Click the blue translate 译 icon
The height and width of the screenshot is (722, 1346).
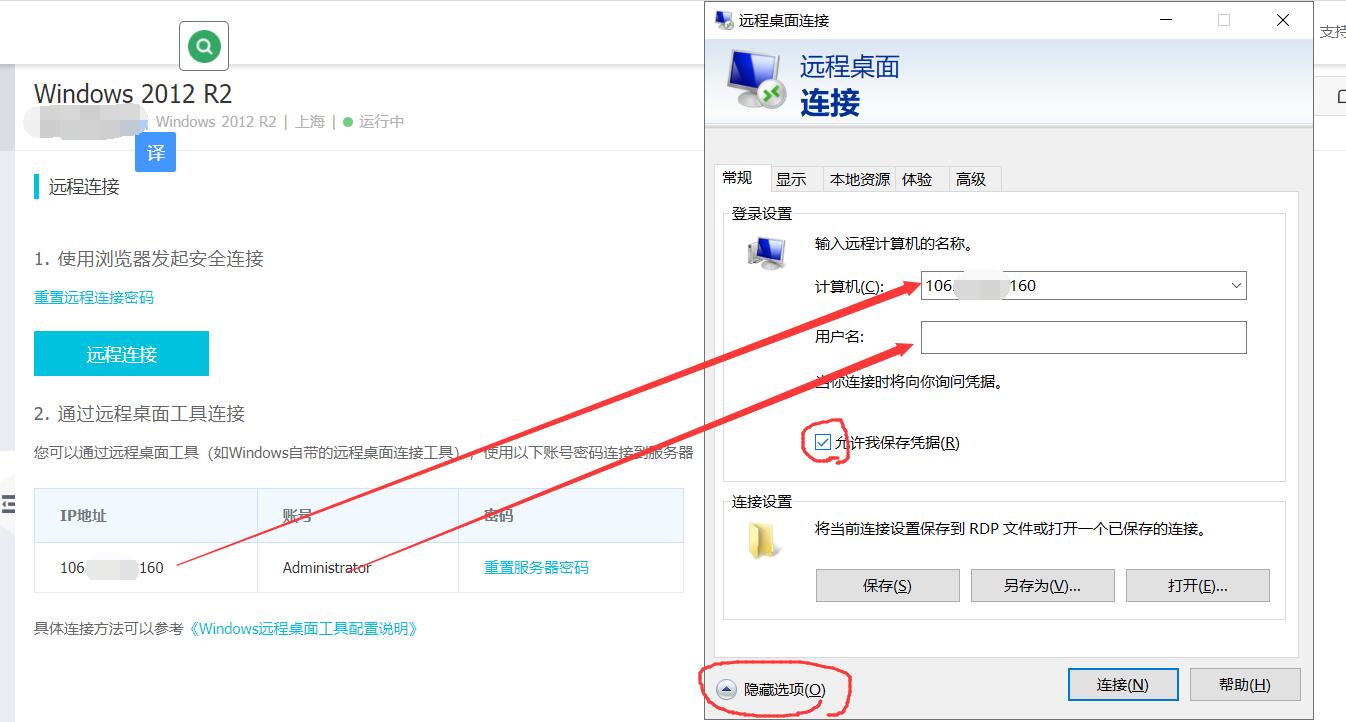point(156,153)
